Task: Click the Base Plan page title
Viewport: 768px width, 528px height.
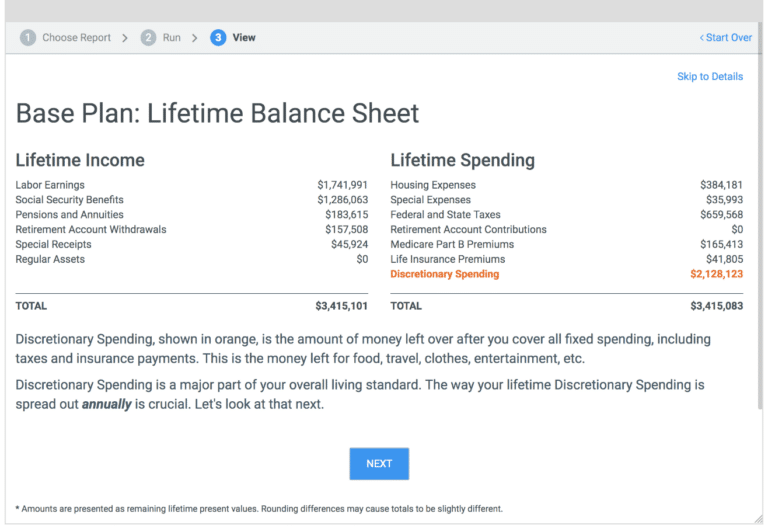Action: [x=217, y=114]
